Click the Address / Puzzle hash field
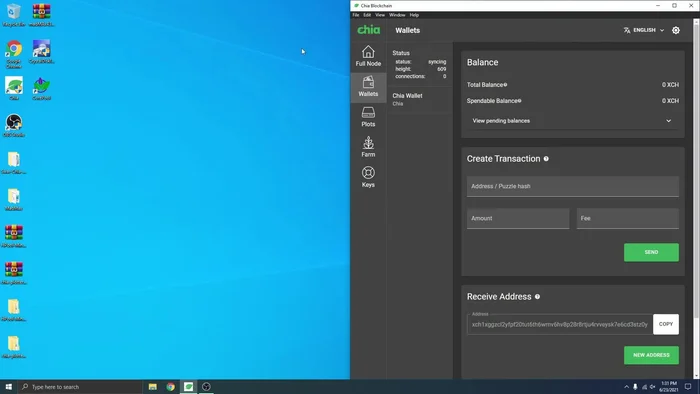 573,187
